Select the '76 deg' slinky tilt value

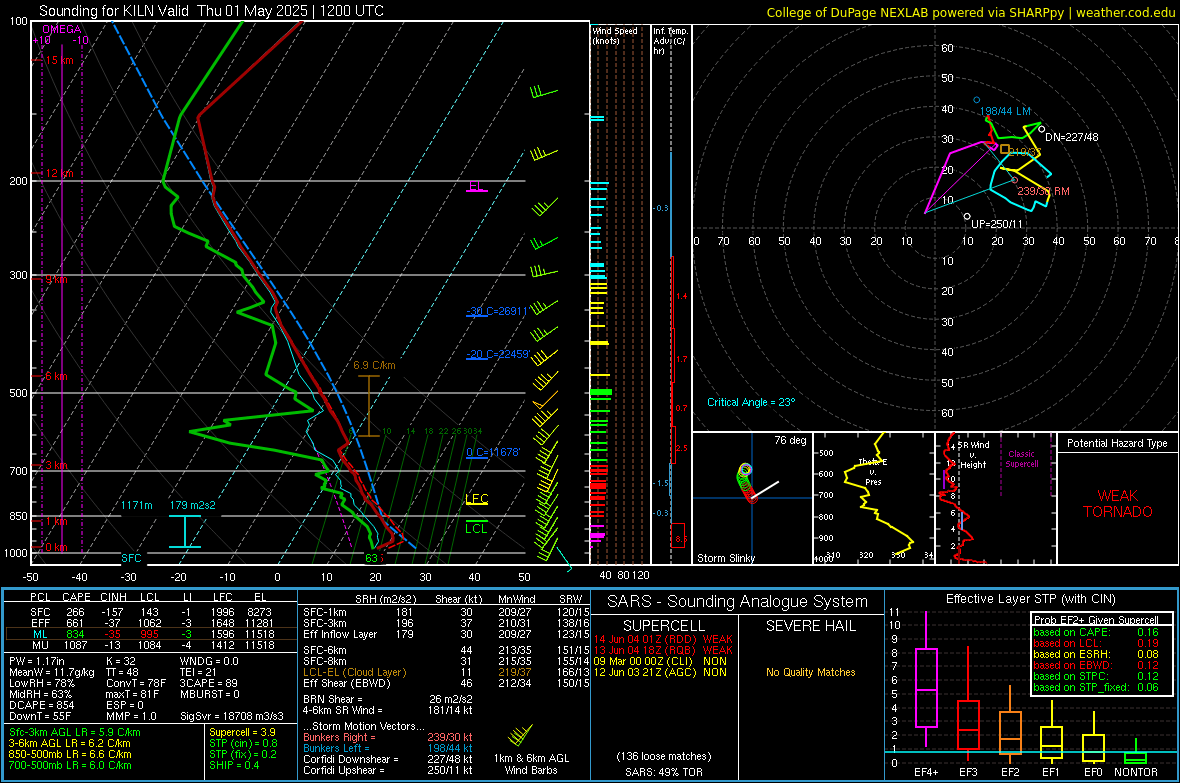pos(790,440)
